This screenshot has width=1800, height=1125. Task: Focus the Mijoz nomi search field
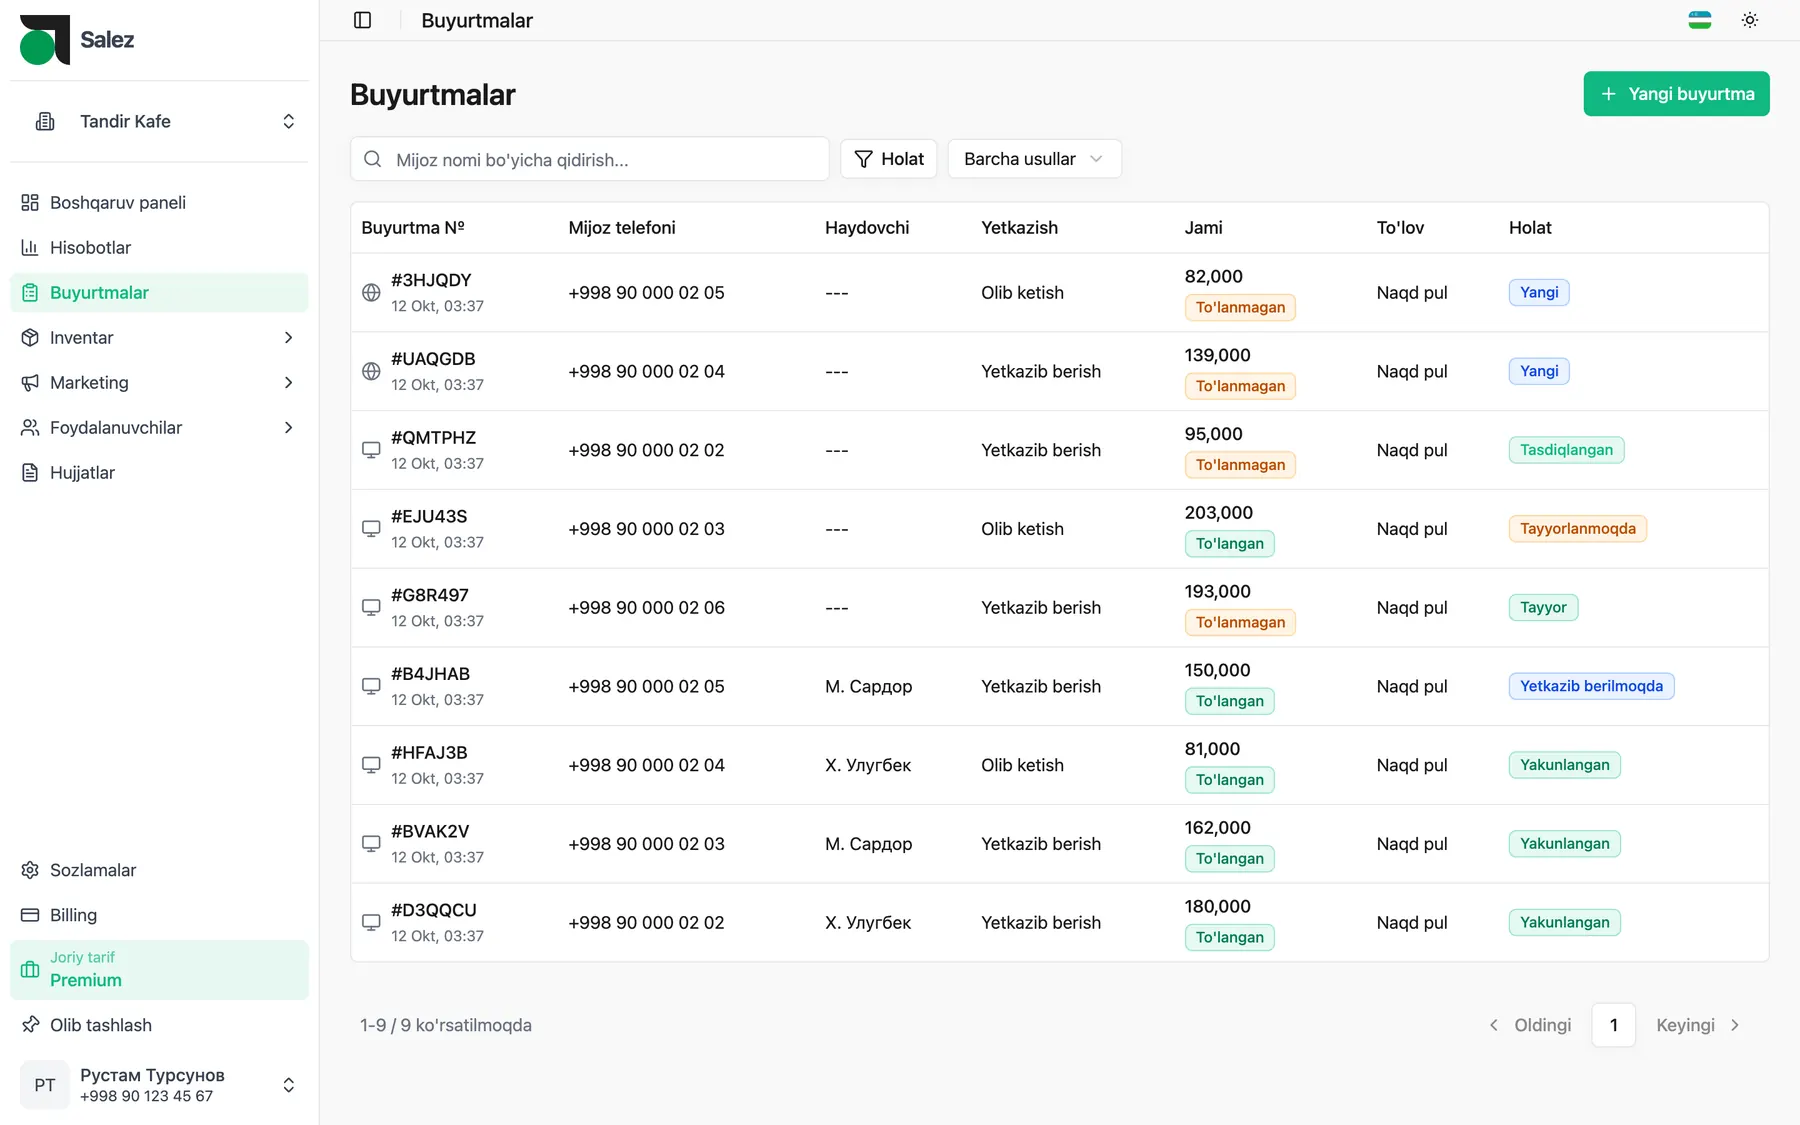(590, 159)
